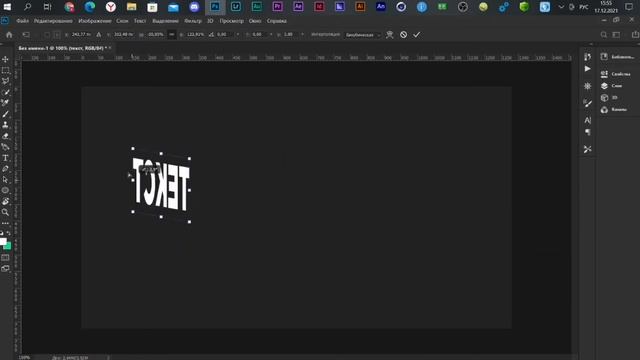Open the interpolation dropdown
The height and width of the screenshot is (360, 640).
(363, 35)
